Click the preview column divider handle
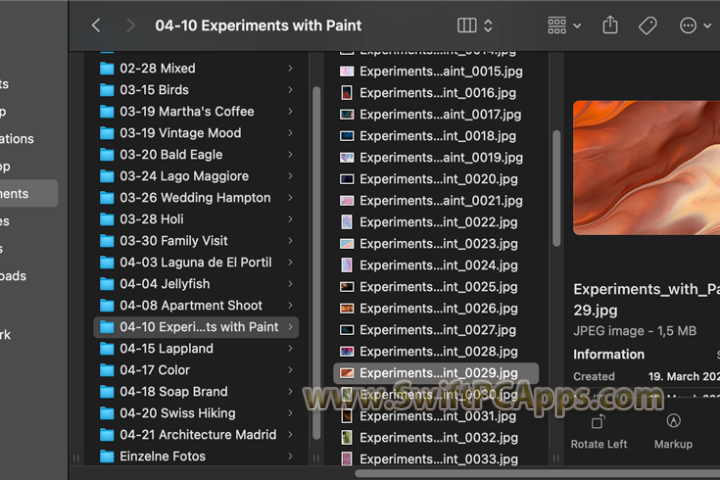The image size is (720, 480). tap(556, 458)
